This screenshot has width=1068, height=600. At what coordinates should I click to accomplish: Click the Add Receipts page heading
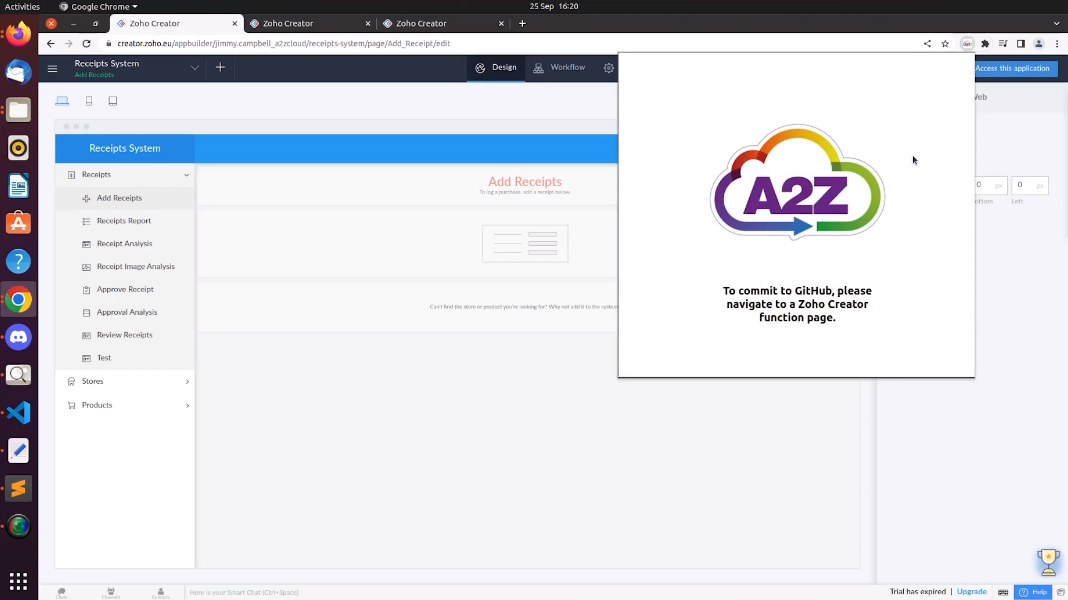(524, 181)
